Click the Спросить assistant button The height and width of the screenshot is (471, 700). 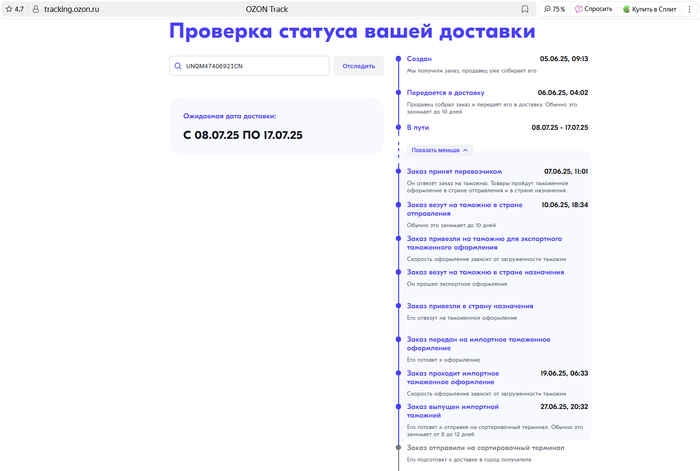593,9
